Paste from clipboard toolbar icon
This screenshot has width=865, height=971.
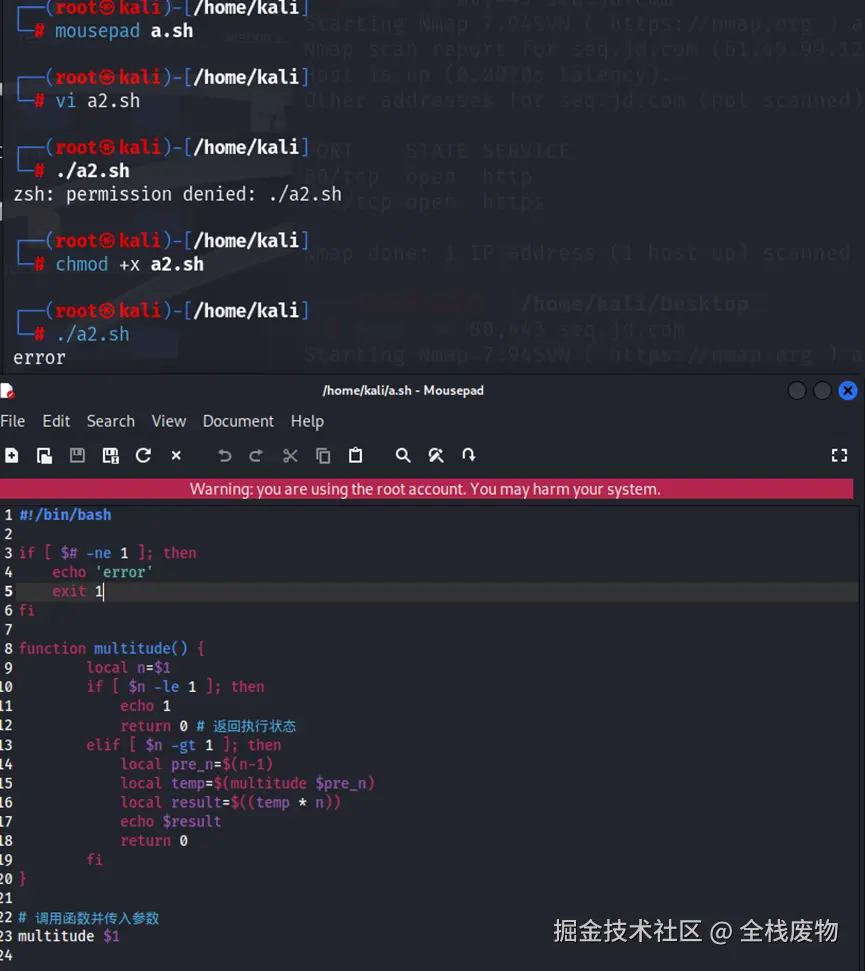(x=355, y=456)
